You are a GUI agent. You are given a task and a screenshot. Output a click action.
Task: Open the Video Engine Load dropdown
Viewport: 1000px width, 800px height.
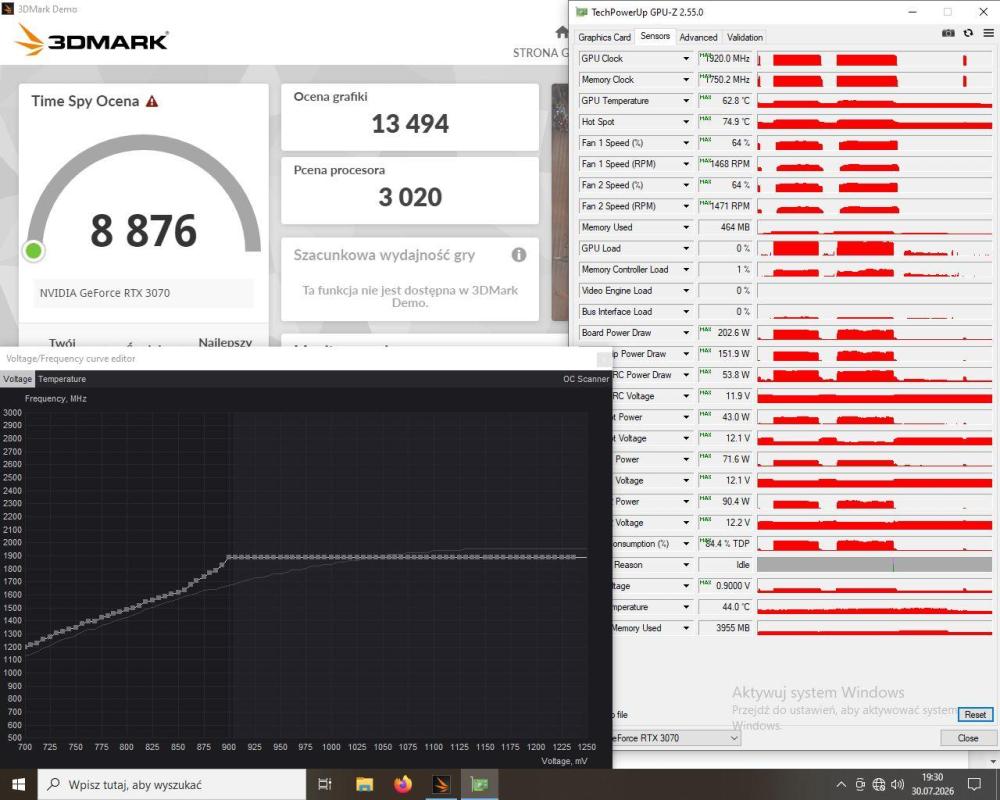(x=686, y=290)
